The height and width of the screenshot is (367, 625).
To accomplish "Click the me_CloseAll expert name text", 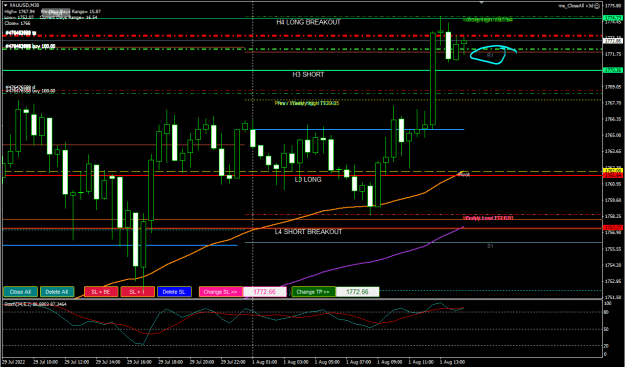I will coord(576,6).
